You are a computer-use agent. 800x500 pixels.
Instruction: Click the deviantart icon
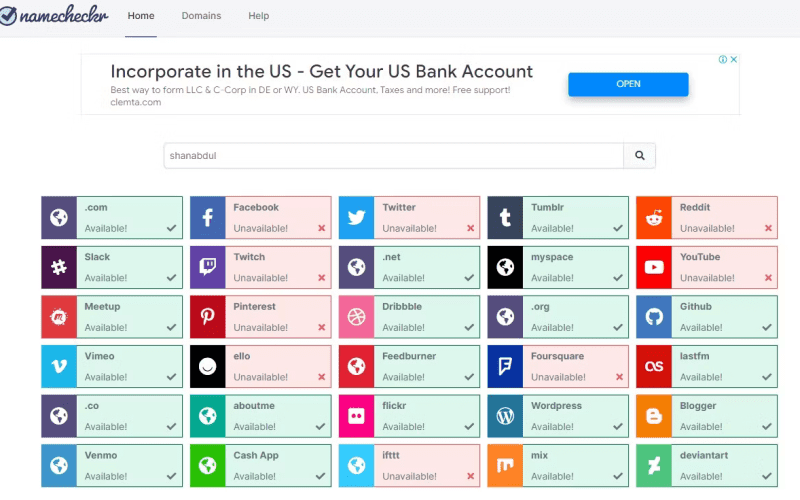[x=654, y=465]
